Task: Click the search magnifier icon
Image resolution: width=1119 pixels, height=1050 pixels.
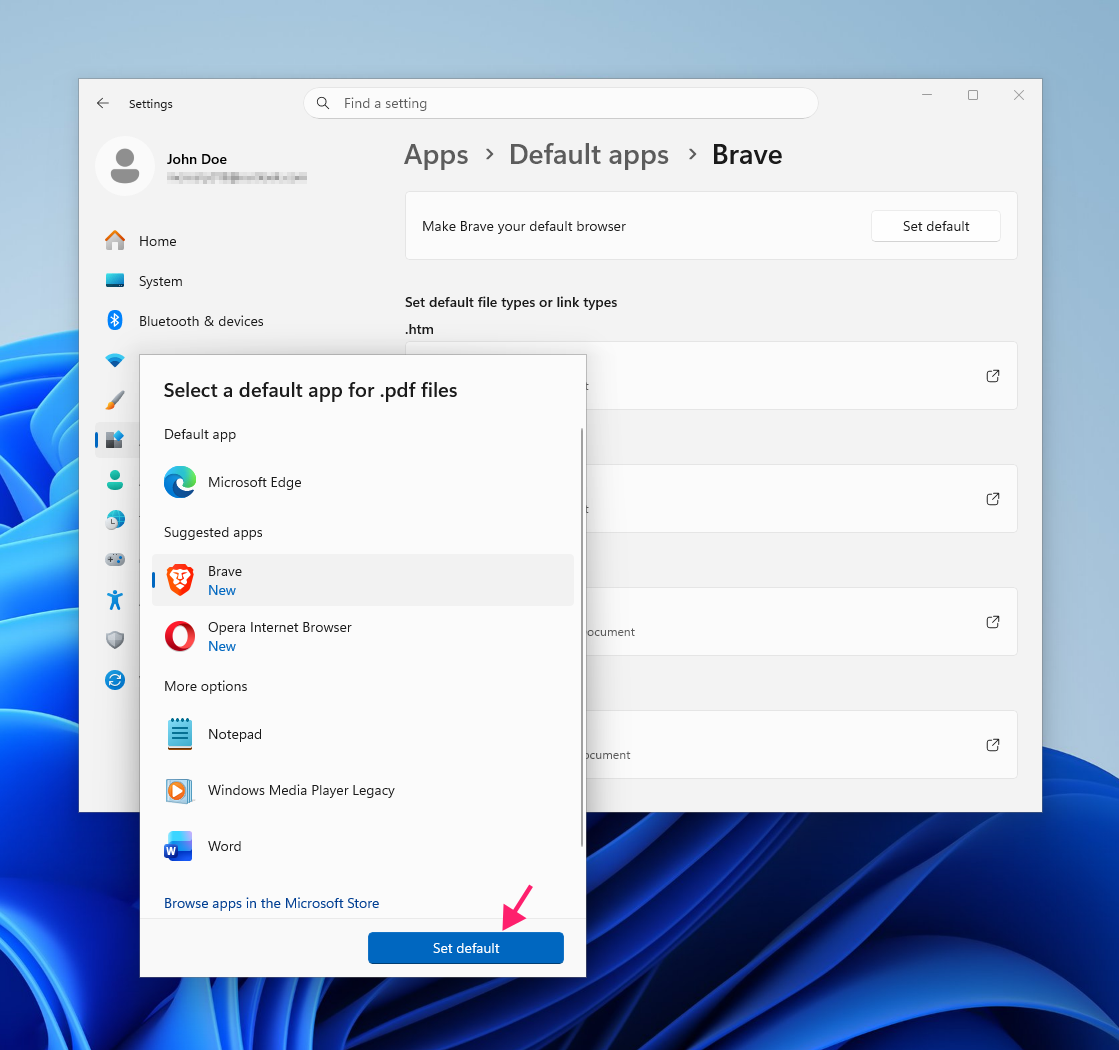Action: coord(323,104)
